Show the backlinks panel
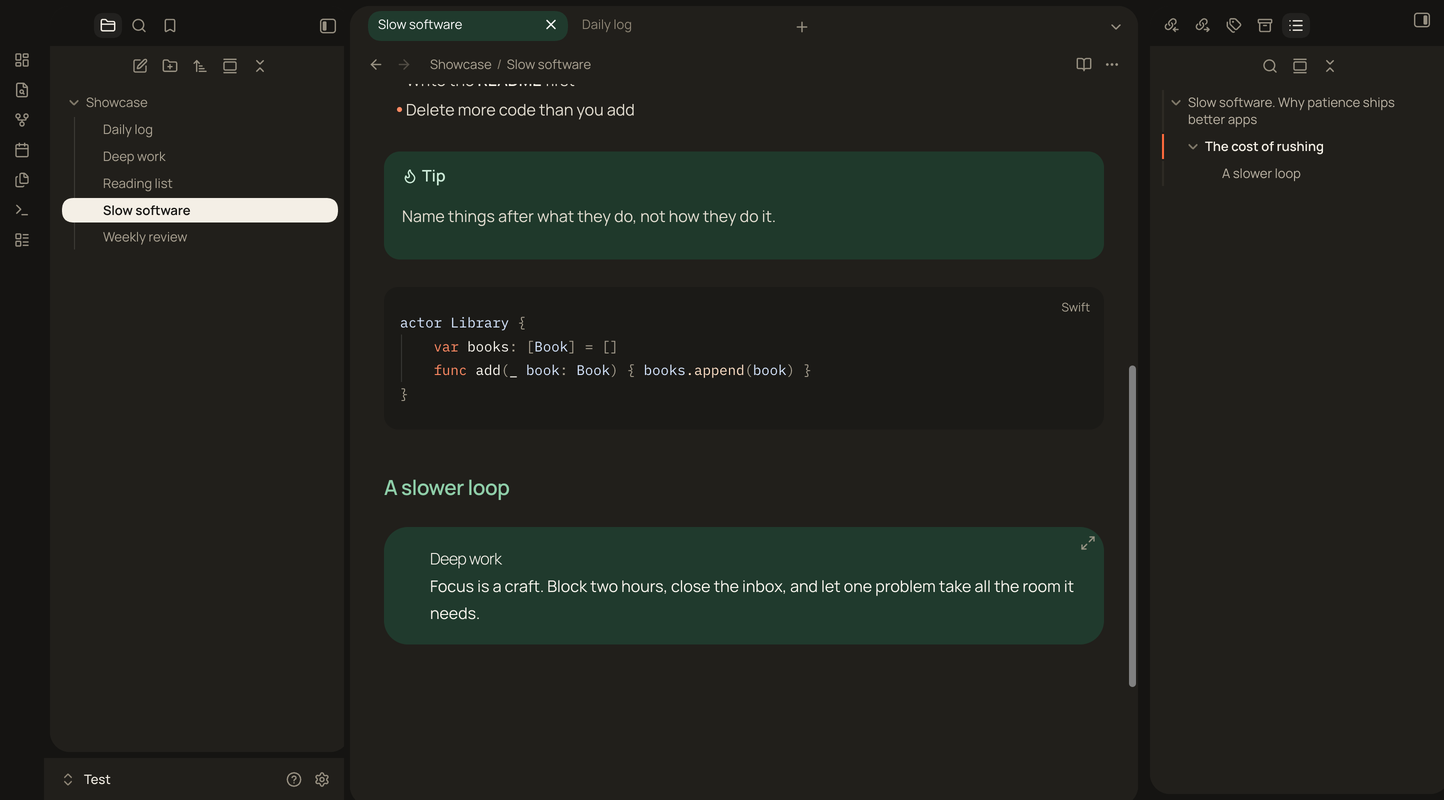This screenshot has height=800, width=1444. (1172, 26)
